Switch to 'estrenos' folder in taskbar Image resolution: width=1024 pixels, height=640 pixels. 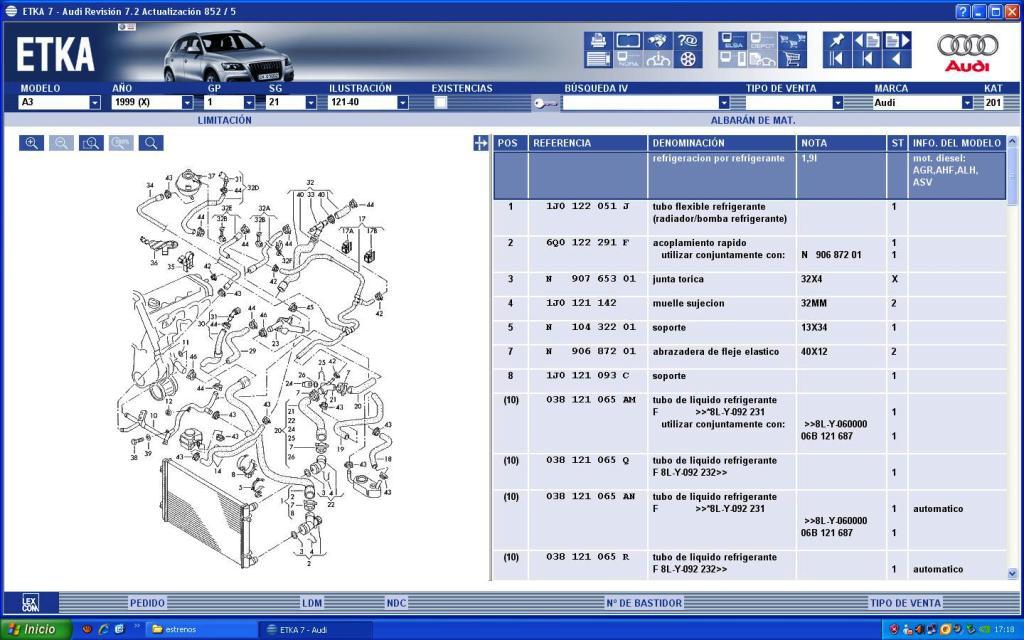pos(200,630)
